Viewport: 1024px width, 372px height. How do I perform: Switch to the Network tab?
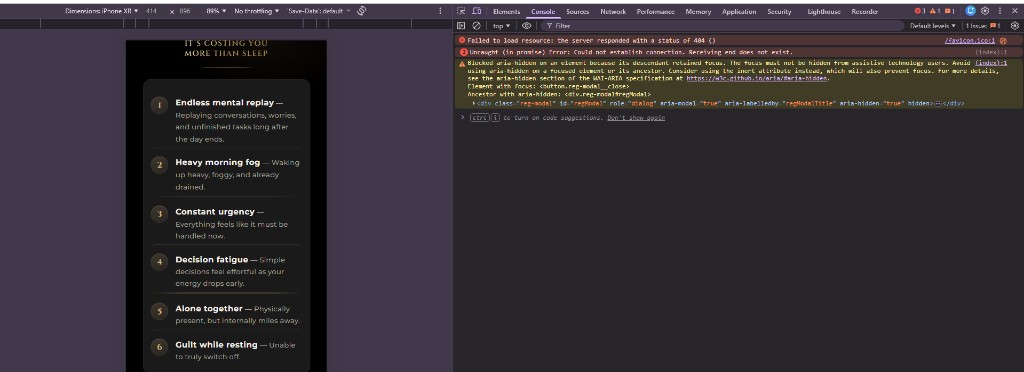613,12
